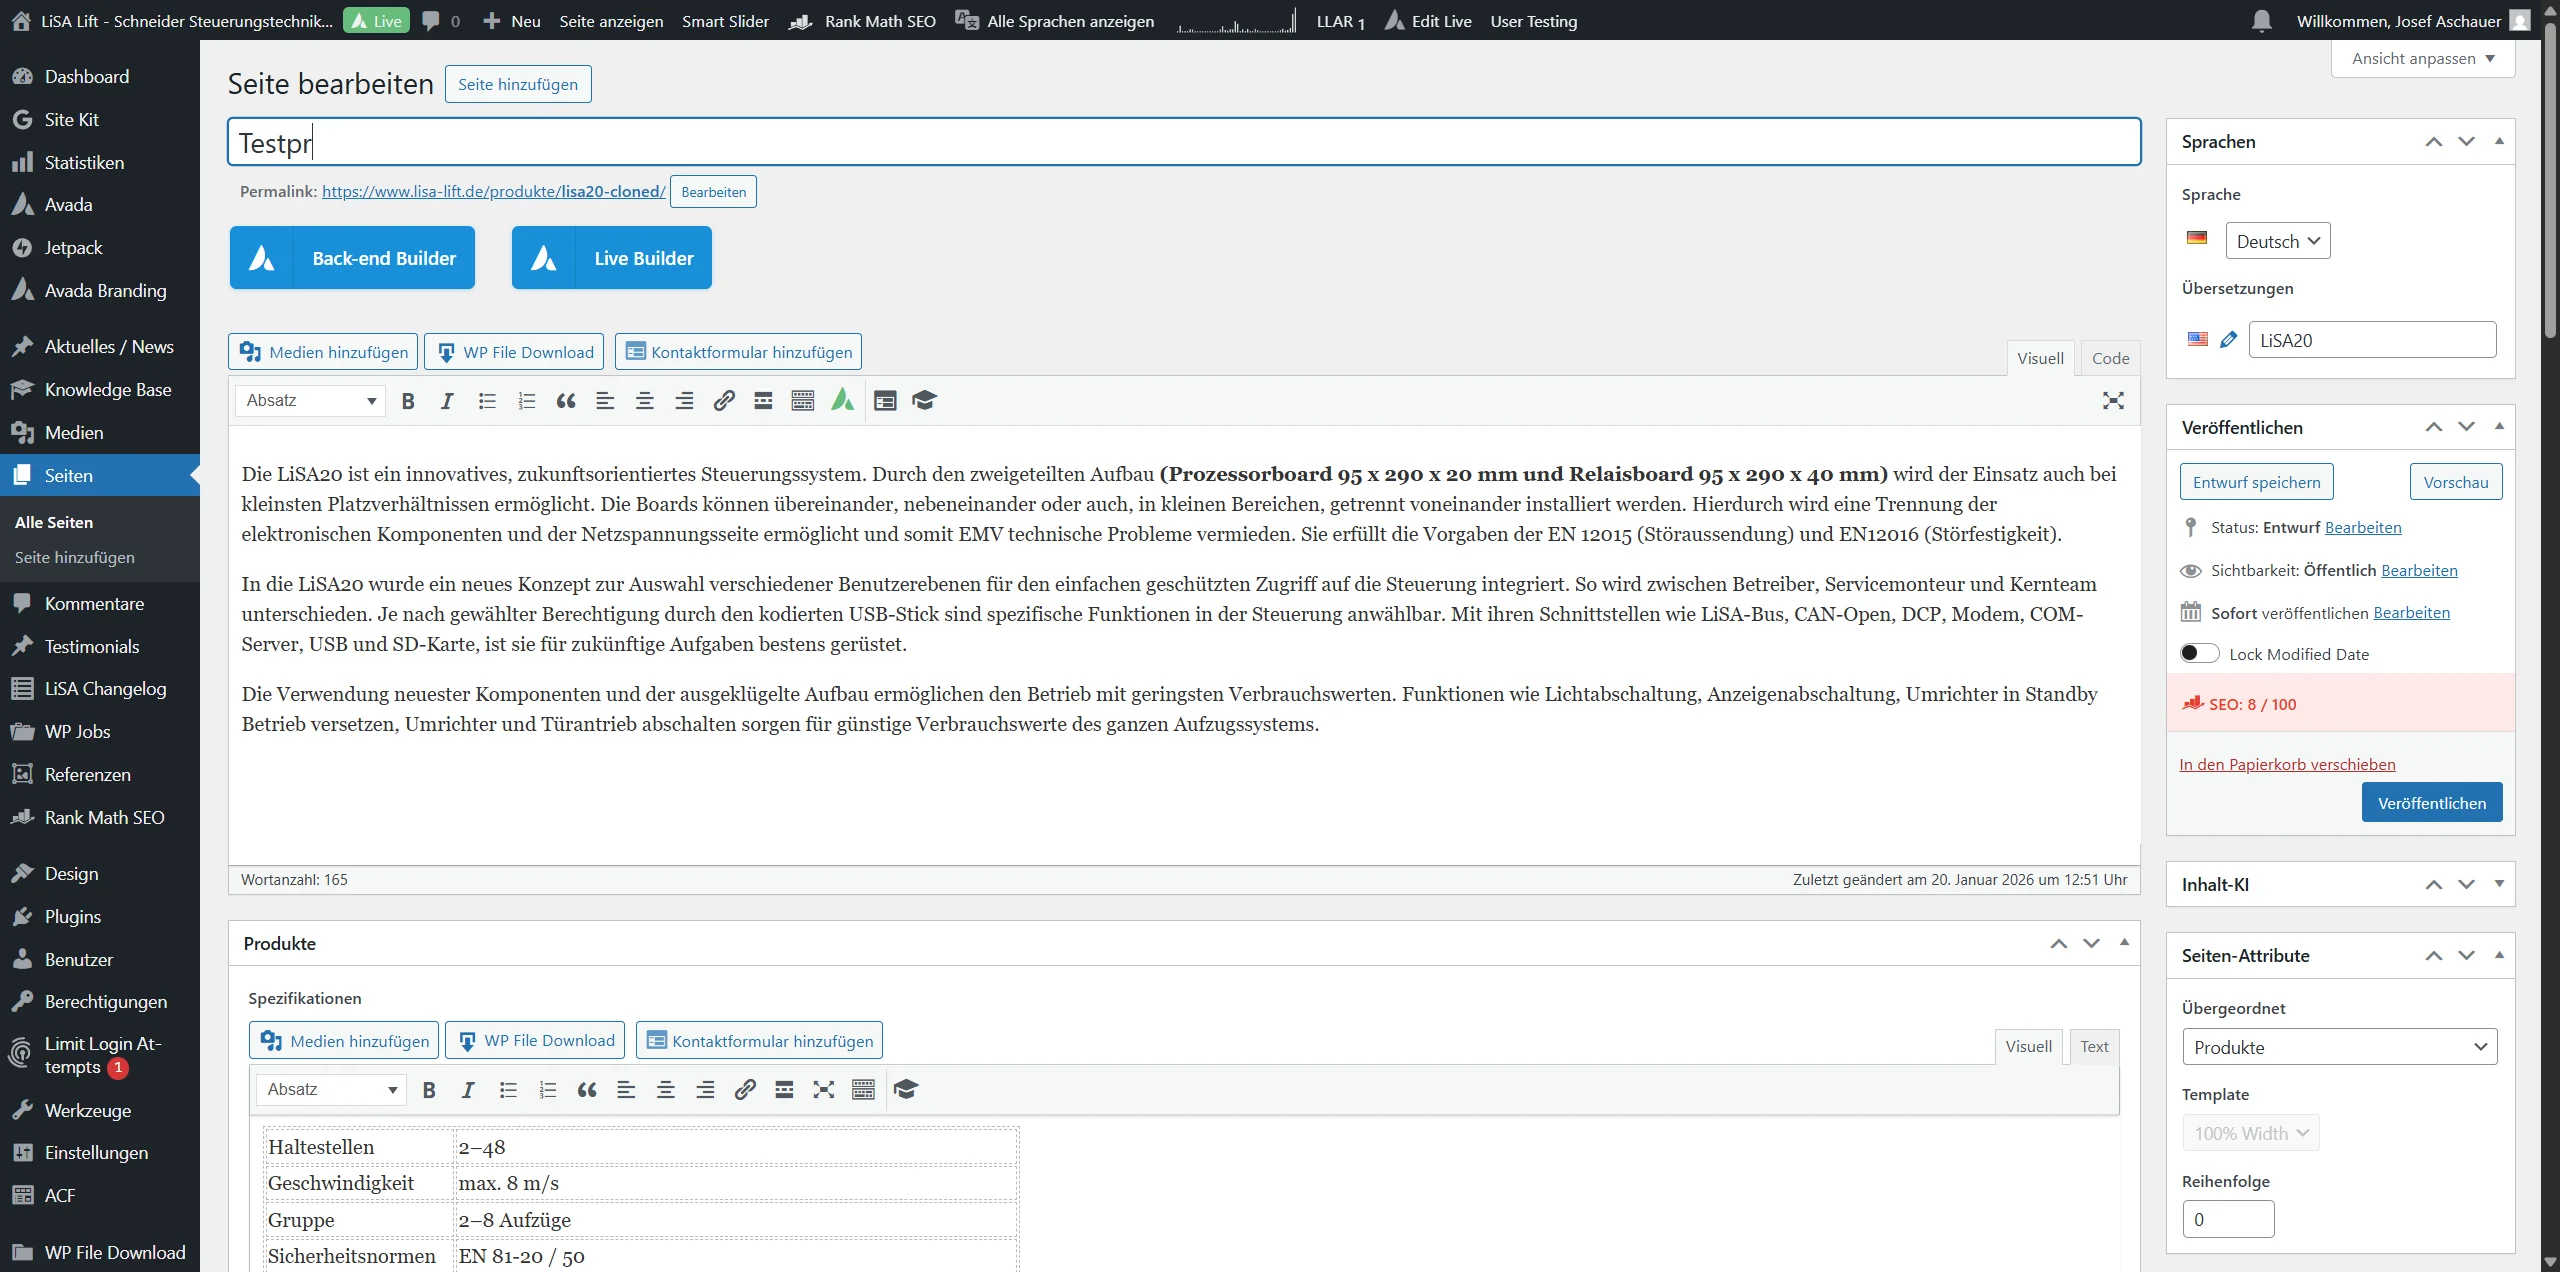Apply blockquote formatting in the editor
The width and height of the screenshot is (2560, 1272).
tap(566, 400)
